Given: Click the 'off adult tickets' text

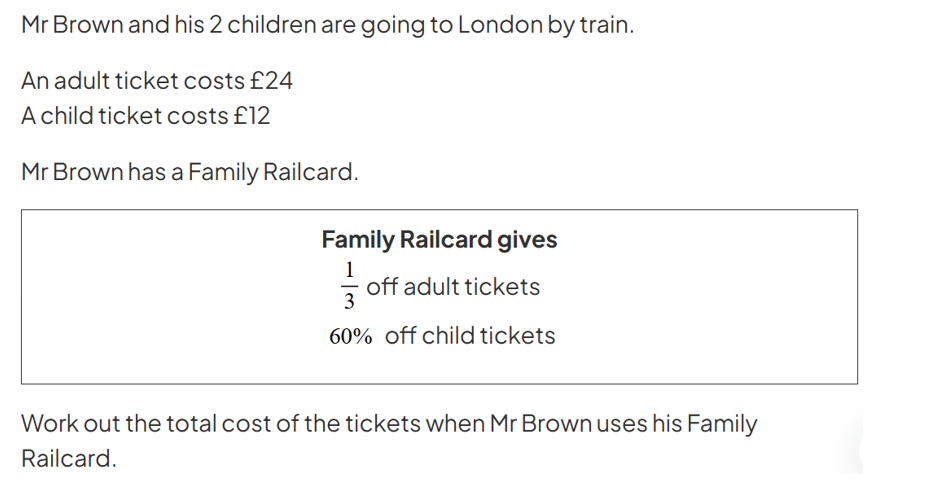Looking at the screenshot, I should click(x=453, y=287).
